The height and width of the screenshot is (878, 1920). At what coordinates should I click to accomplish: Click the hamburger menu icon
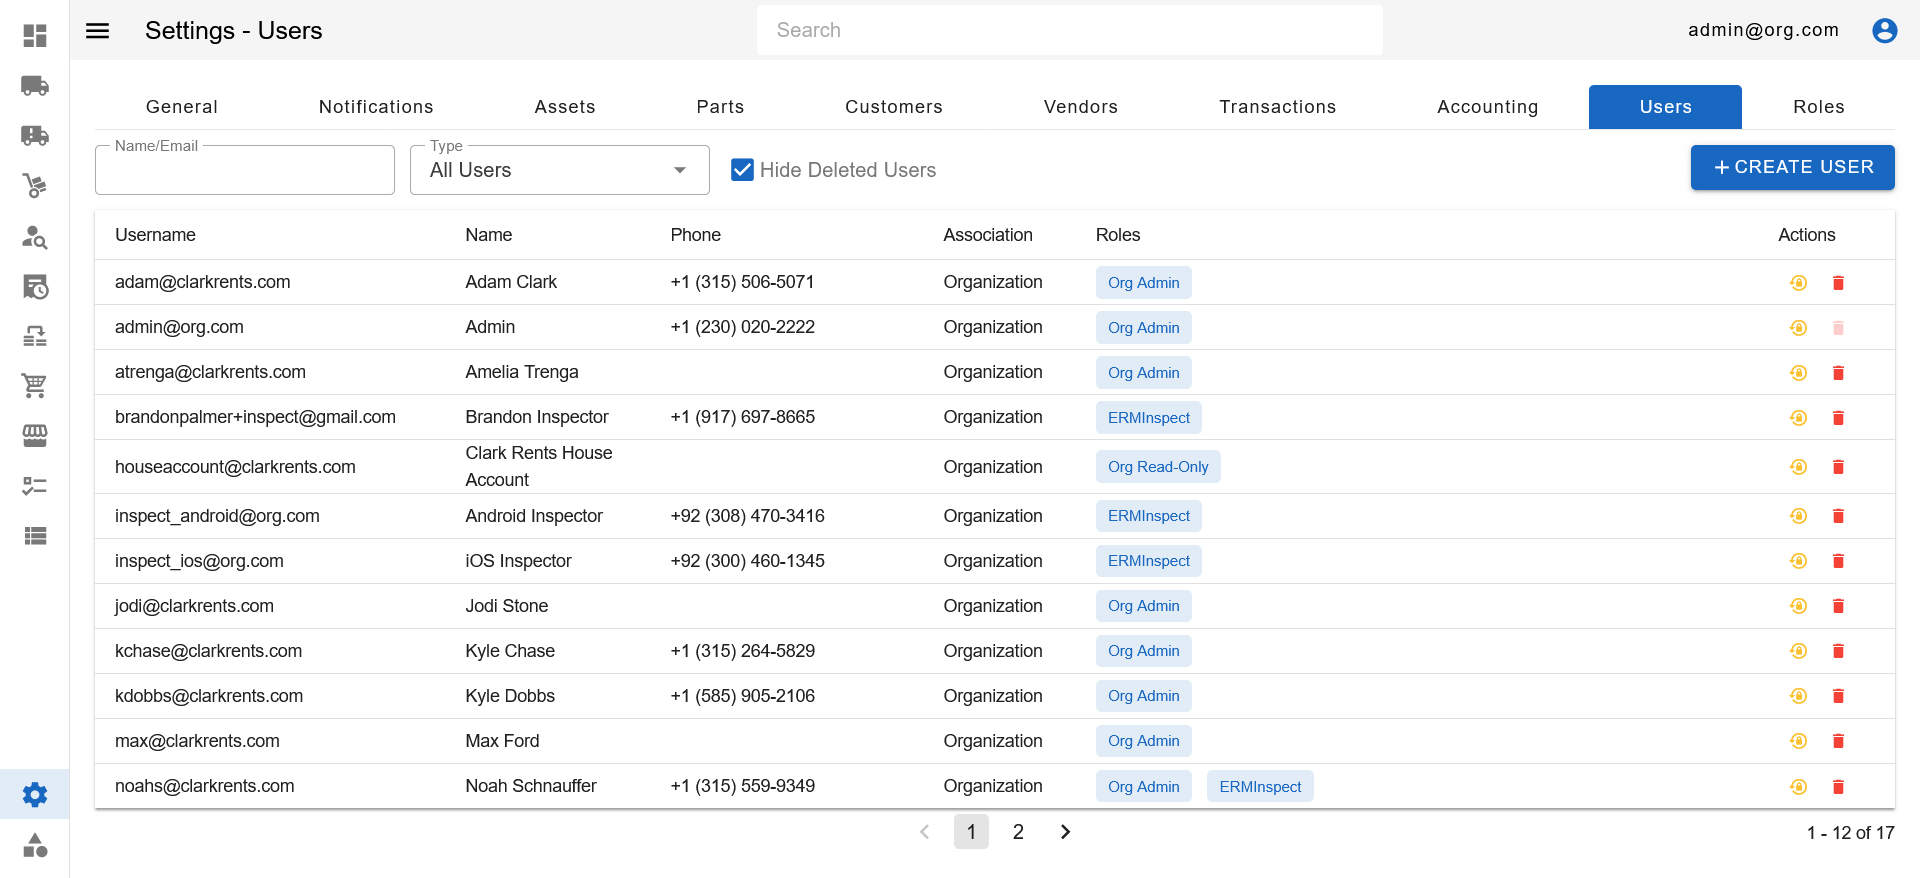97,31
